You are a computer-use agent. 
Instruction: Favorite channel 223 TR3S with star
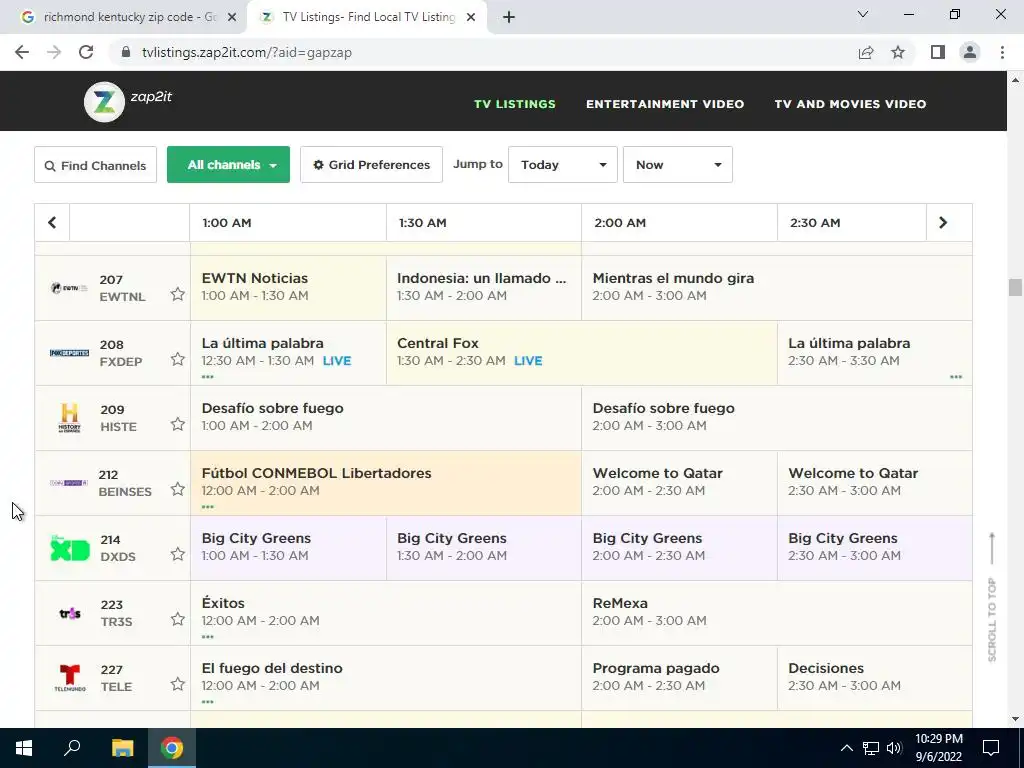178,619
